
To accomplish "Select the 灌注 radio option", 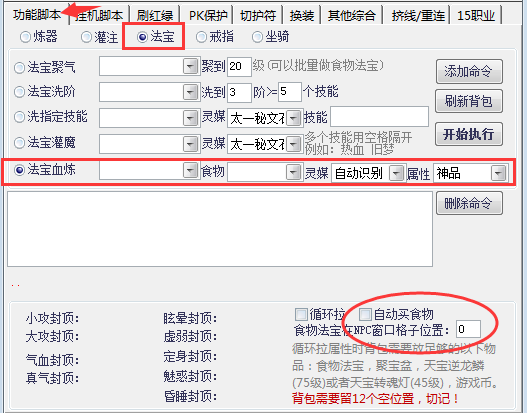I will point(99,37).
